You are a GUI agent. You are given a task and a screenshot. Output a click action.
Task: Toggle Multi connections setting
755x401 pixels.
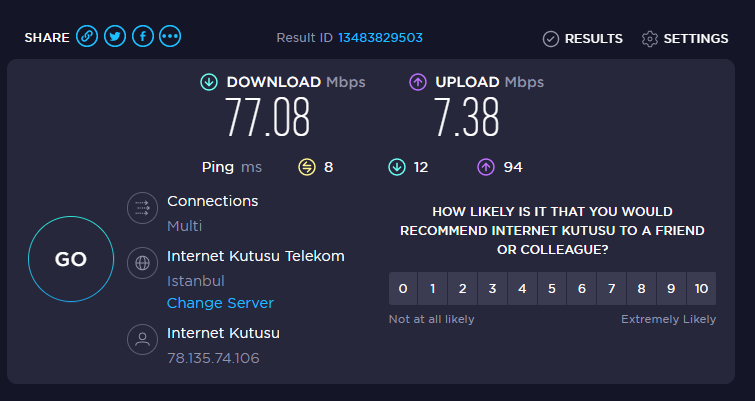184,226
